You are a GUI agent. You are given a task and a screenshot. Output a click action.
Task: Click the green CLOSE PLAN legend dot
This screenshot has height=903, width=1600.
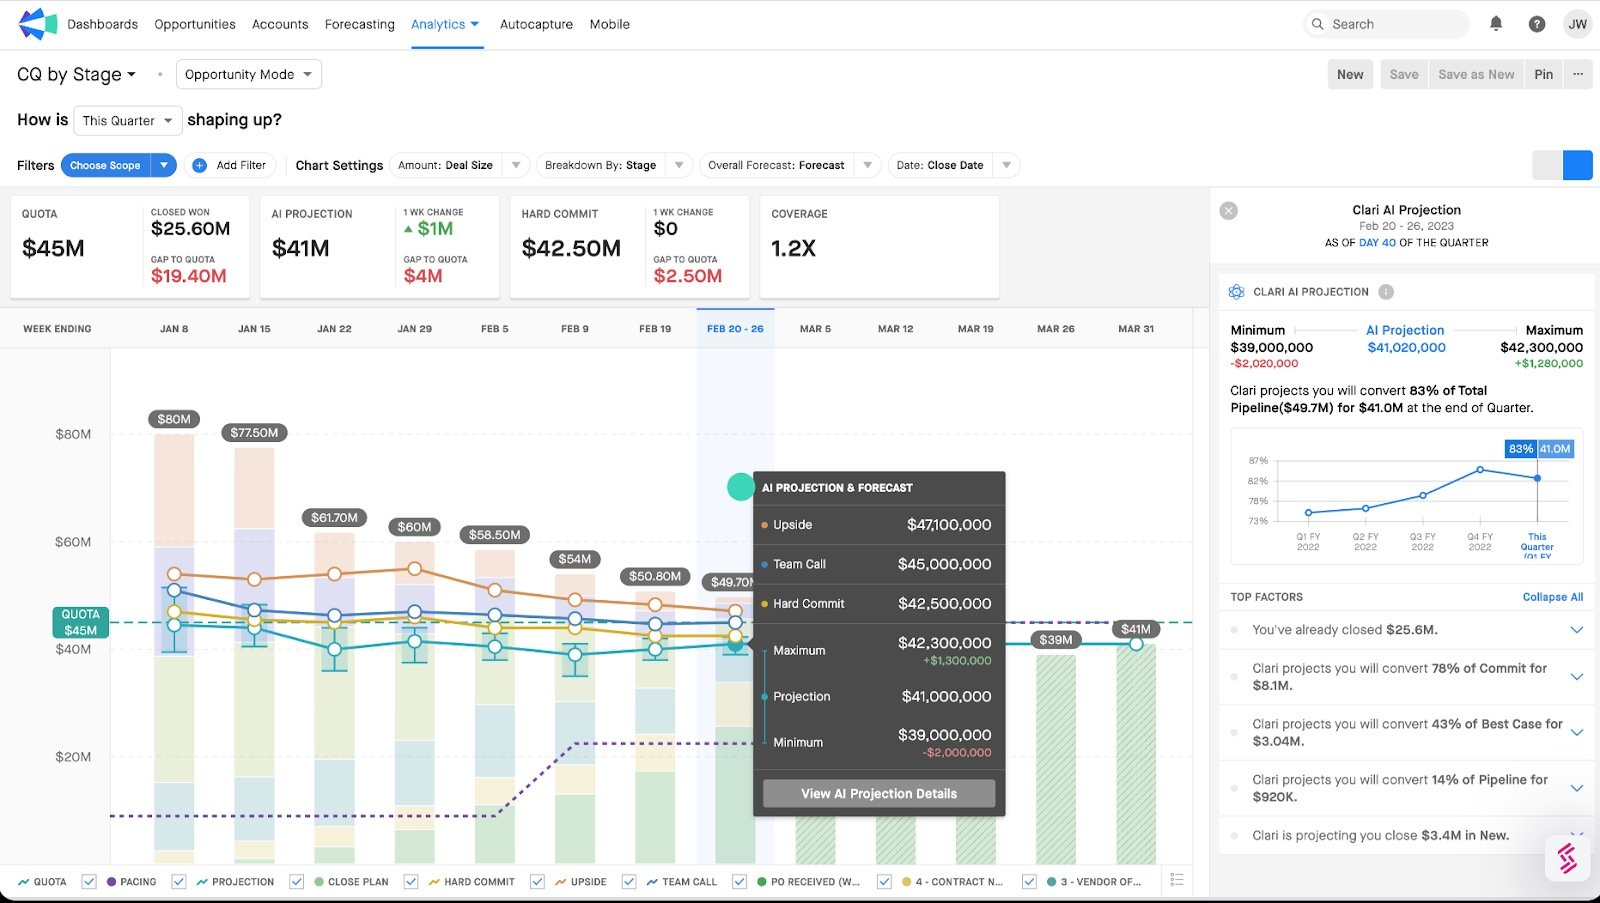coord(319,882)
